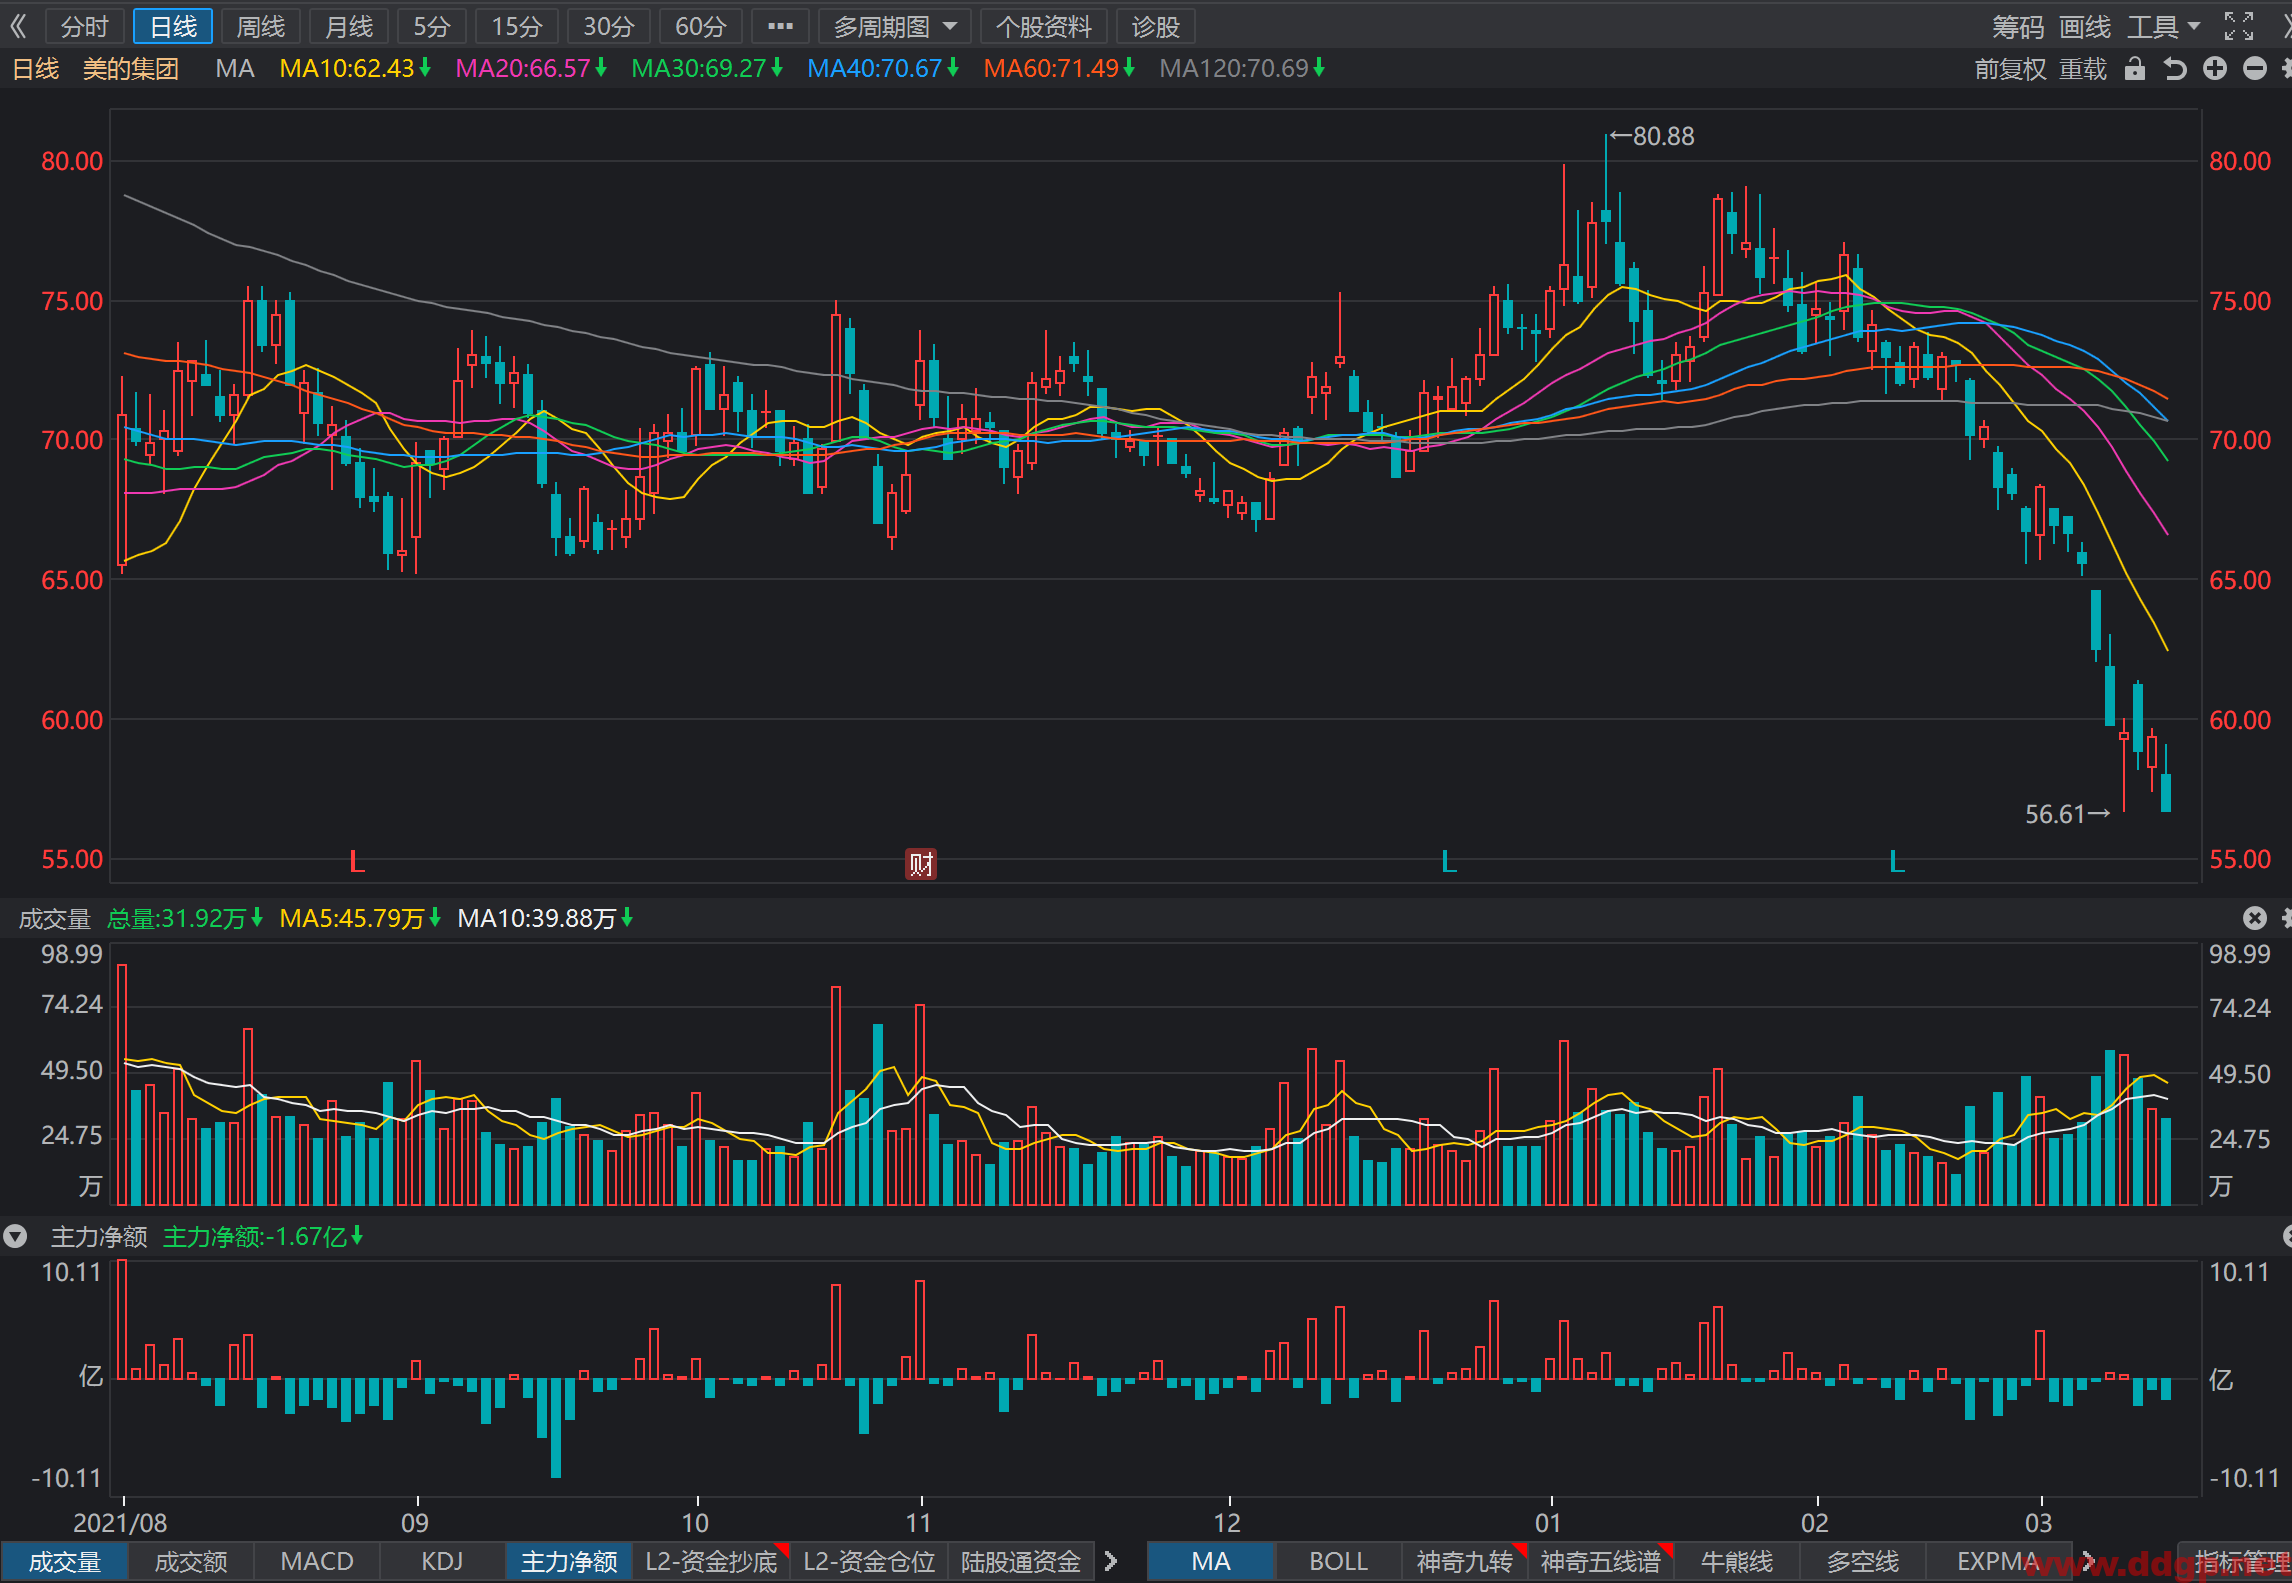The width and height of the screenshot is (2292, 1583).
Task: Toggle full screen chart icon
Action: pos(2238,27)
